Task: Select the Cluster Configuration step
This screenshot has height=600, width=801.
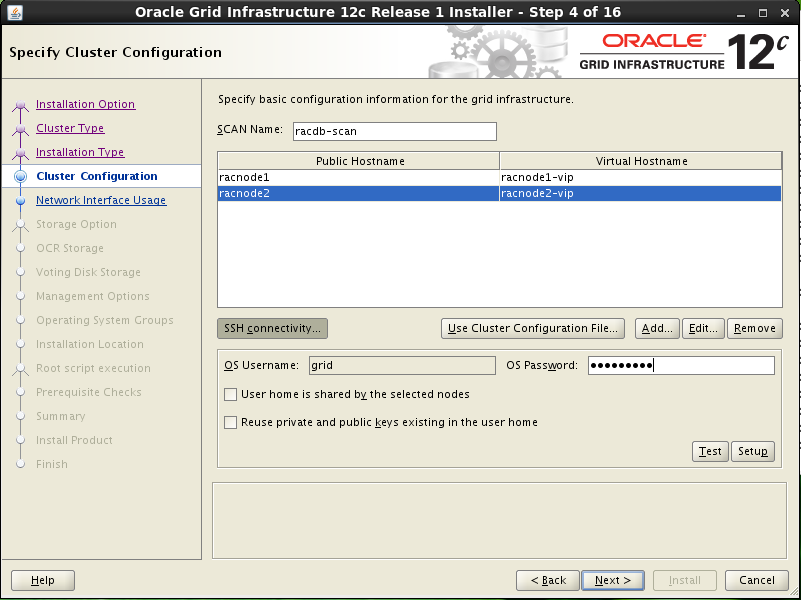Action: (97, 176)
